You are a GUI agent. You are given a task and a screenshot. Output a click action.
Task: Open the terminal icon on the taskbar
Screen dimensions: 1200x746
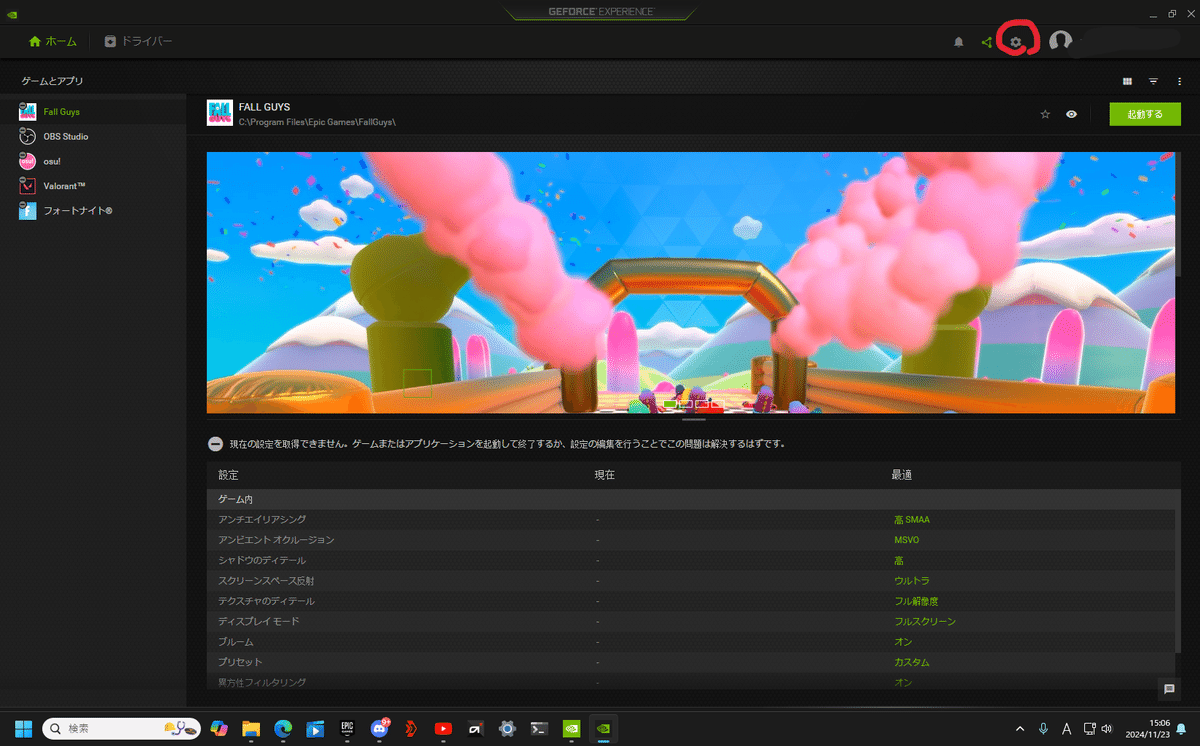[539, 728]
